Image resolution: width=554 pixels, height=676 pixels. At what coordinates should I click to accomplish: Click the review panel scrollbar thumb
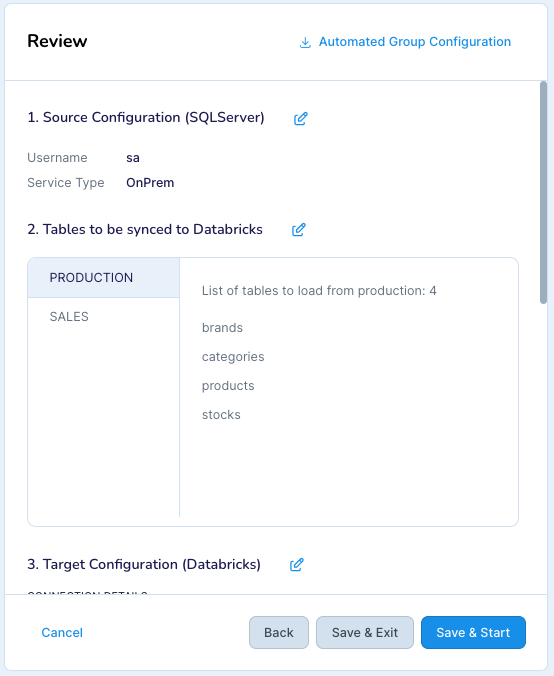[543, 192]
